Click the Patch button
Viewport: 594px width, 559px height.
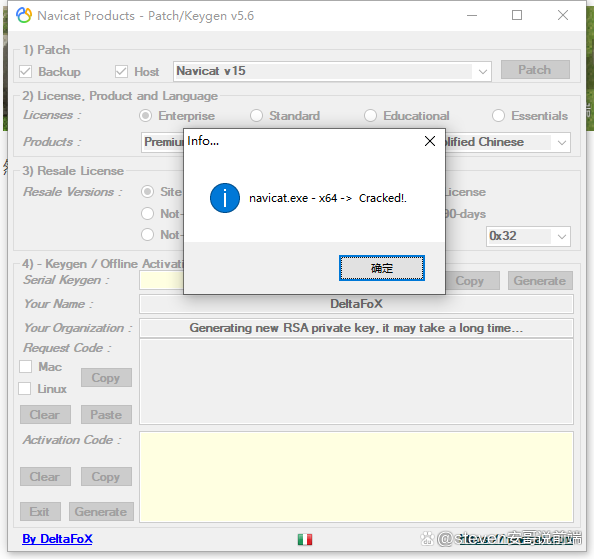click(535, 70)
